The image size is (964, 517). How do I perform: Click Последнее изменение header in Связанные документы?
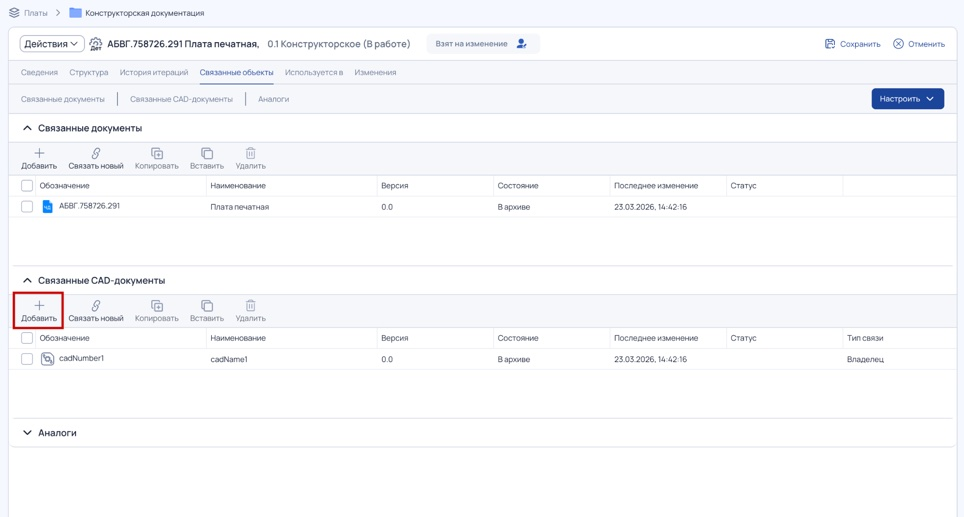pyautogui.click(x=656, y=186)
